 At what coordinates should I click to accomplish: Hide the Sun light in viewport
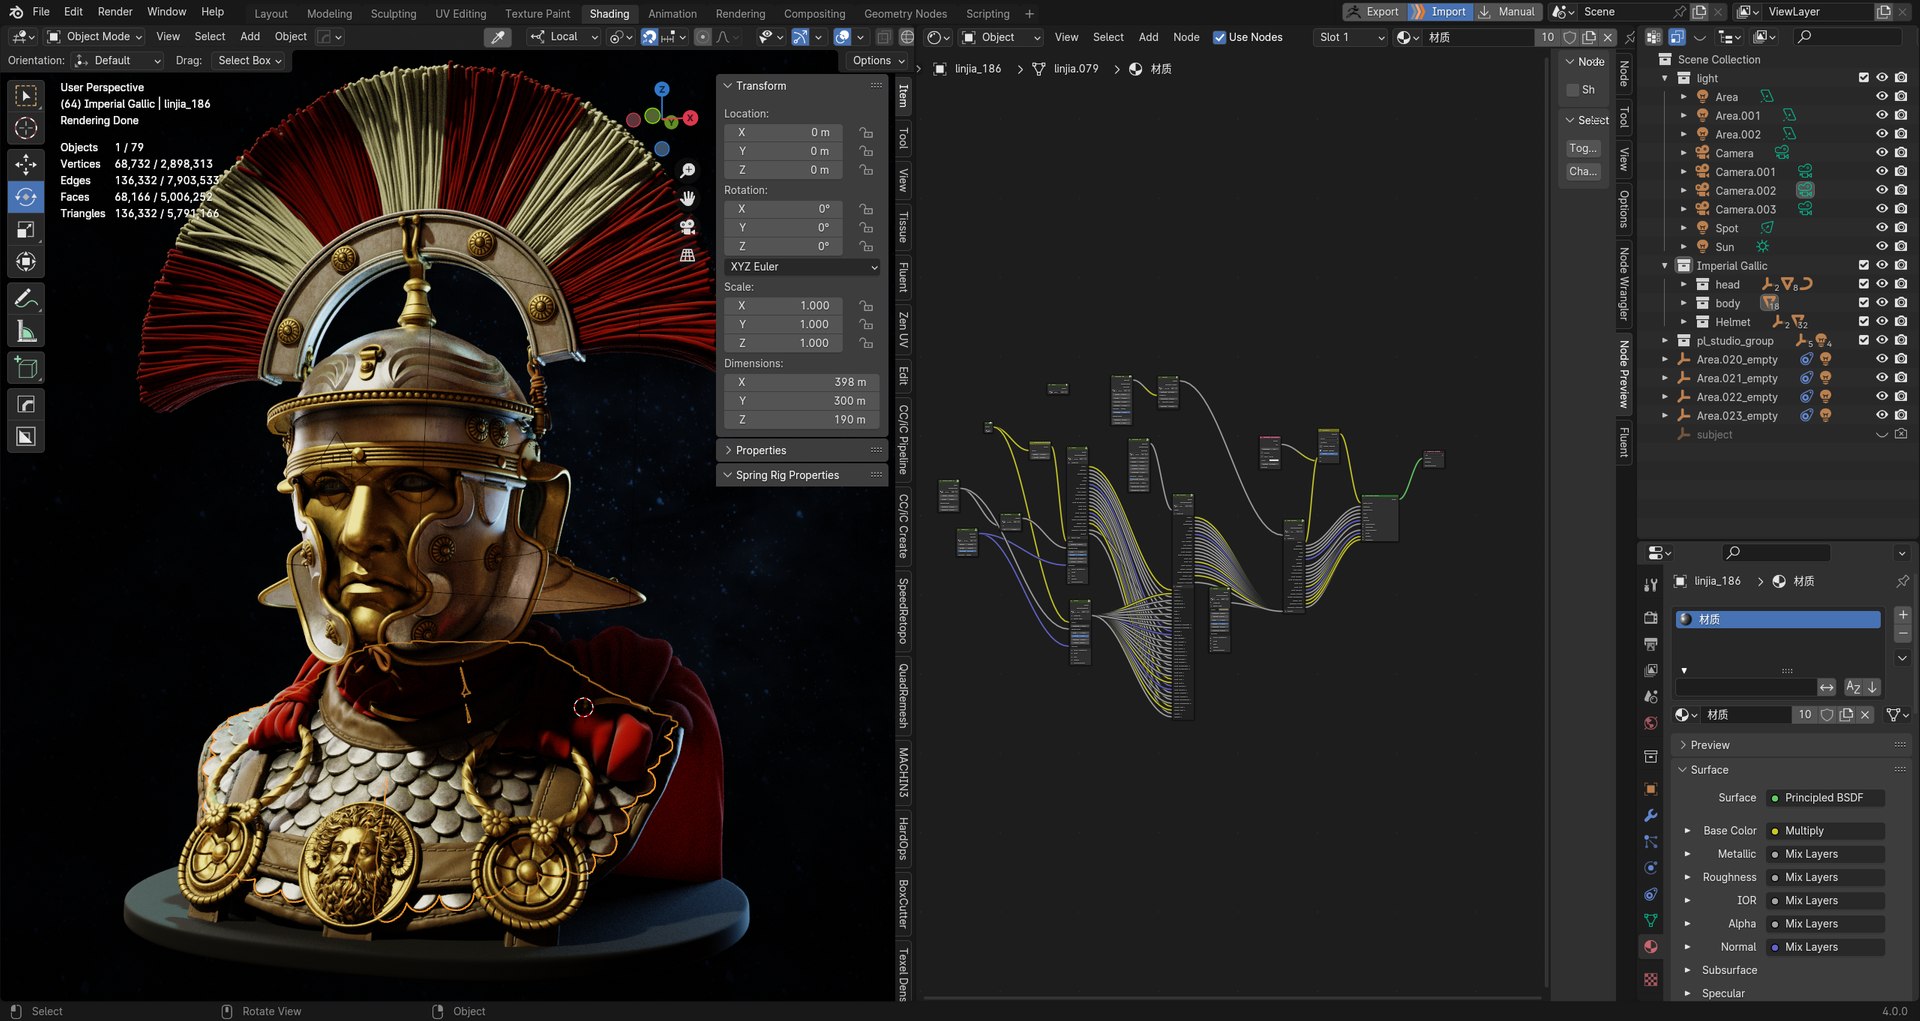pos(1881,247)
